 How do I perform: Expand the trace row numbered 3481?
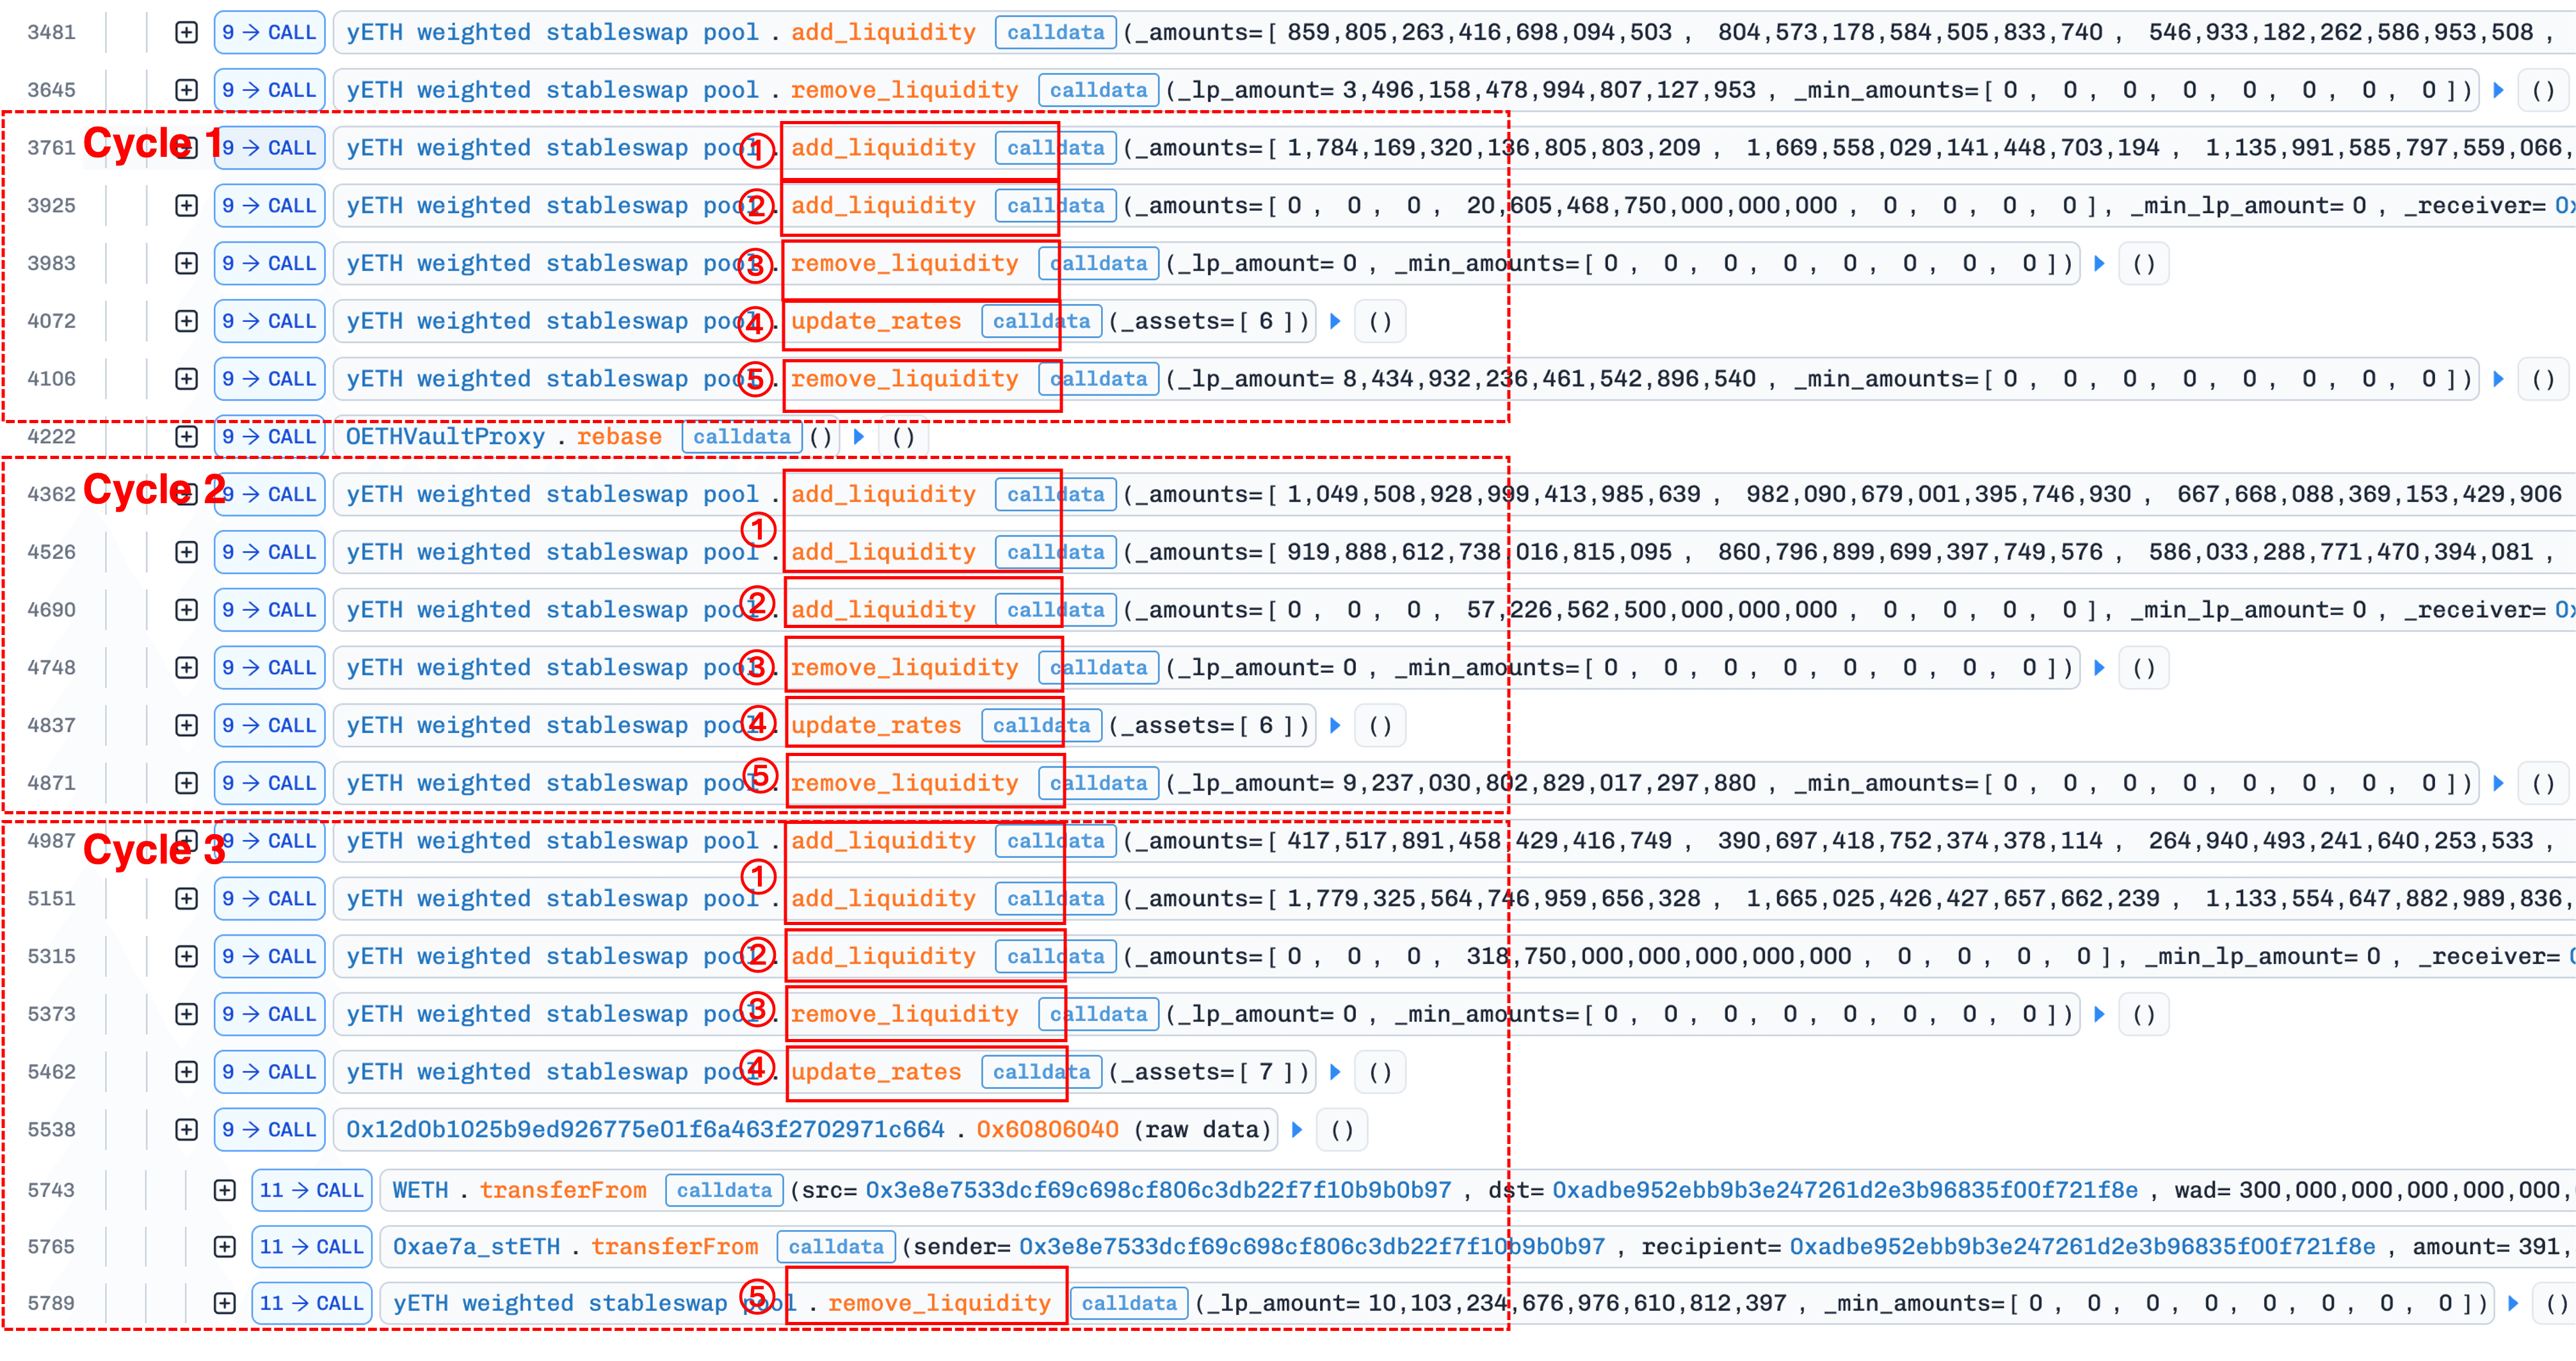pos(186,32)
